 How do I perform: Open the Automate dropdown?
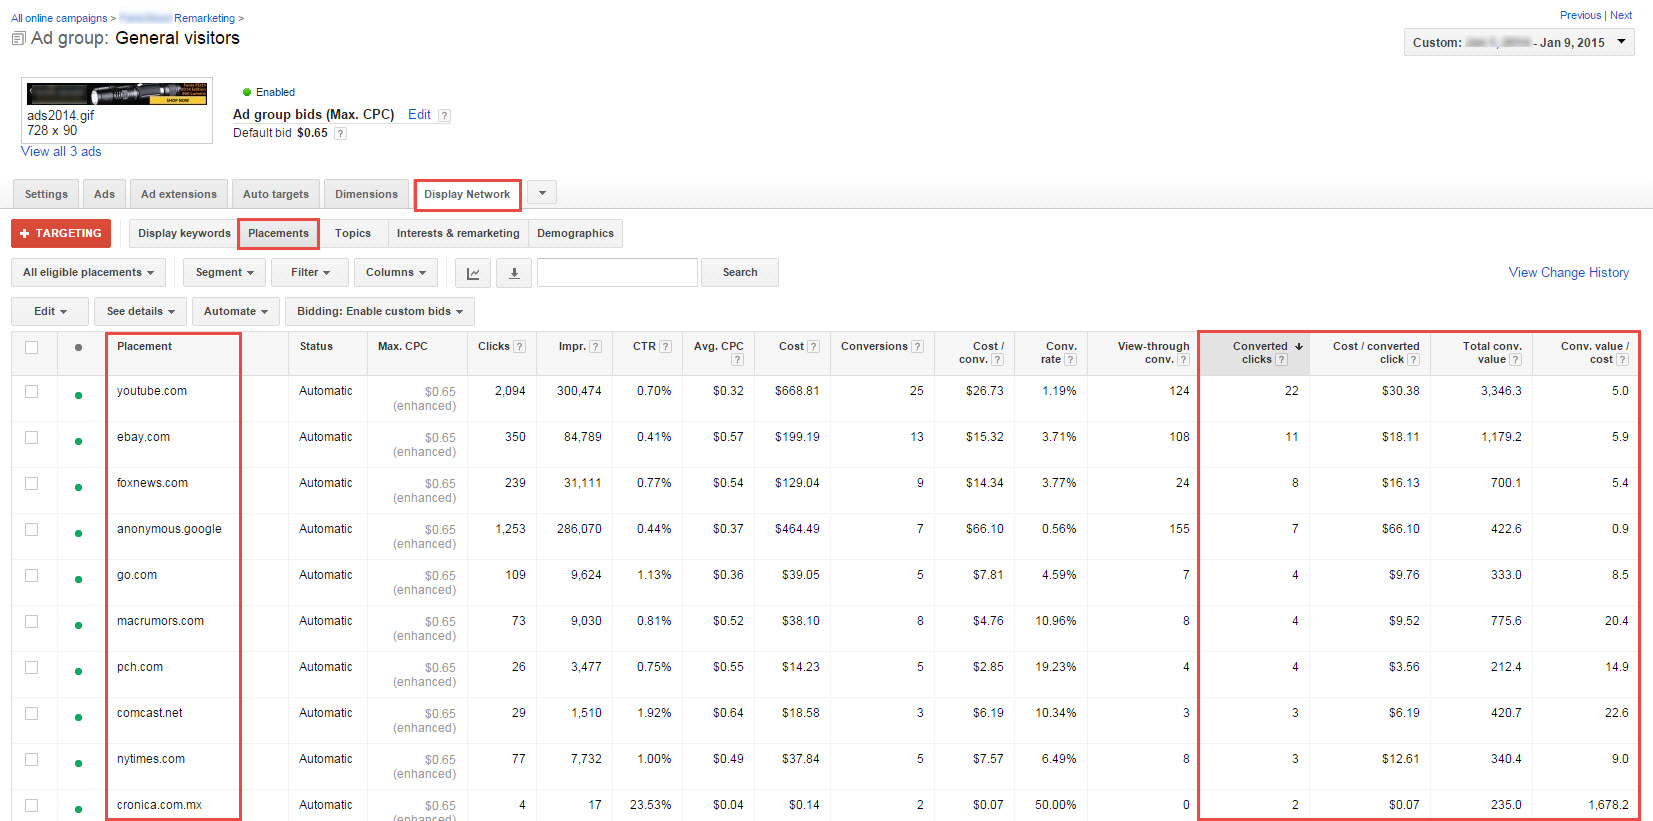236,312
